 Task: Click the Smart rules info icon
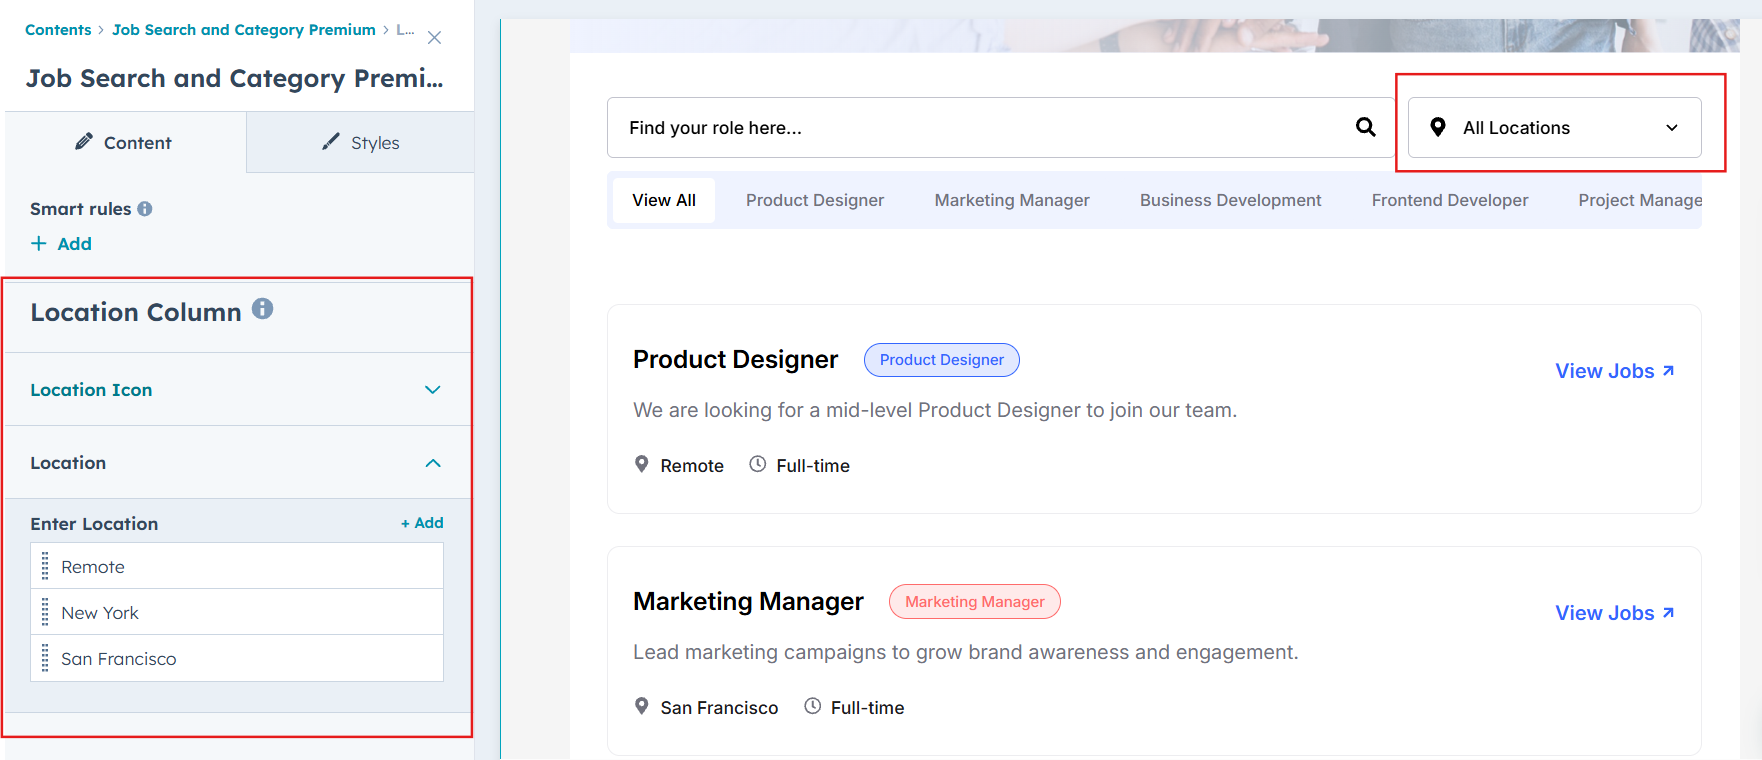point(145,209)
